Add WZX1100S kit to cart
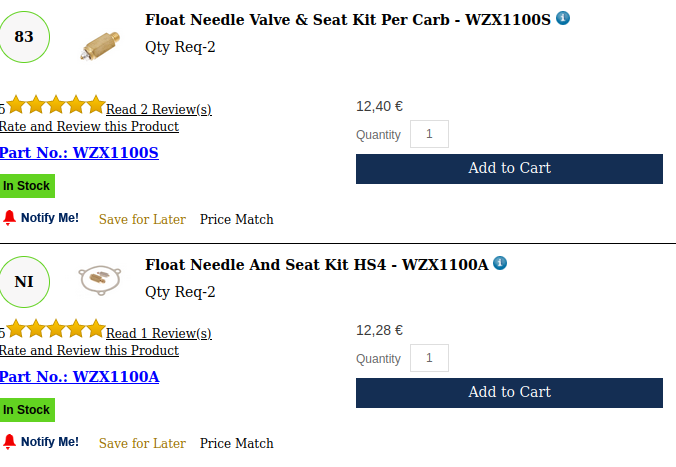676x467 pixels. point(509,168)
